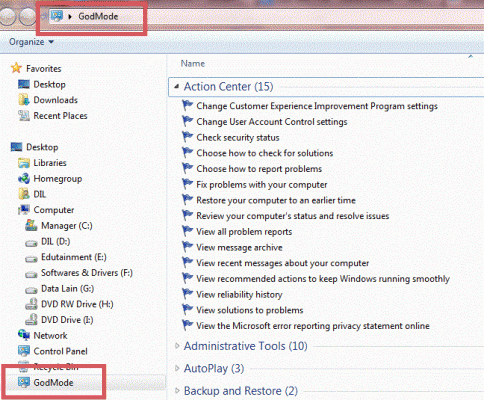
Task: Select Favorites in the navigation pane
Action: click(44, 69)
